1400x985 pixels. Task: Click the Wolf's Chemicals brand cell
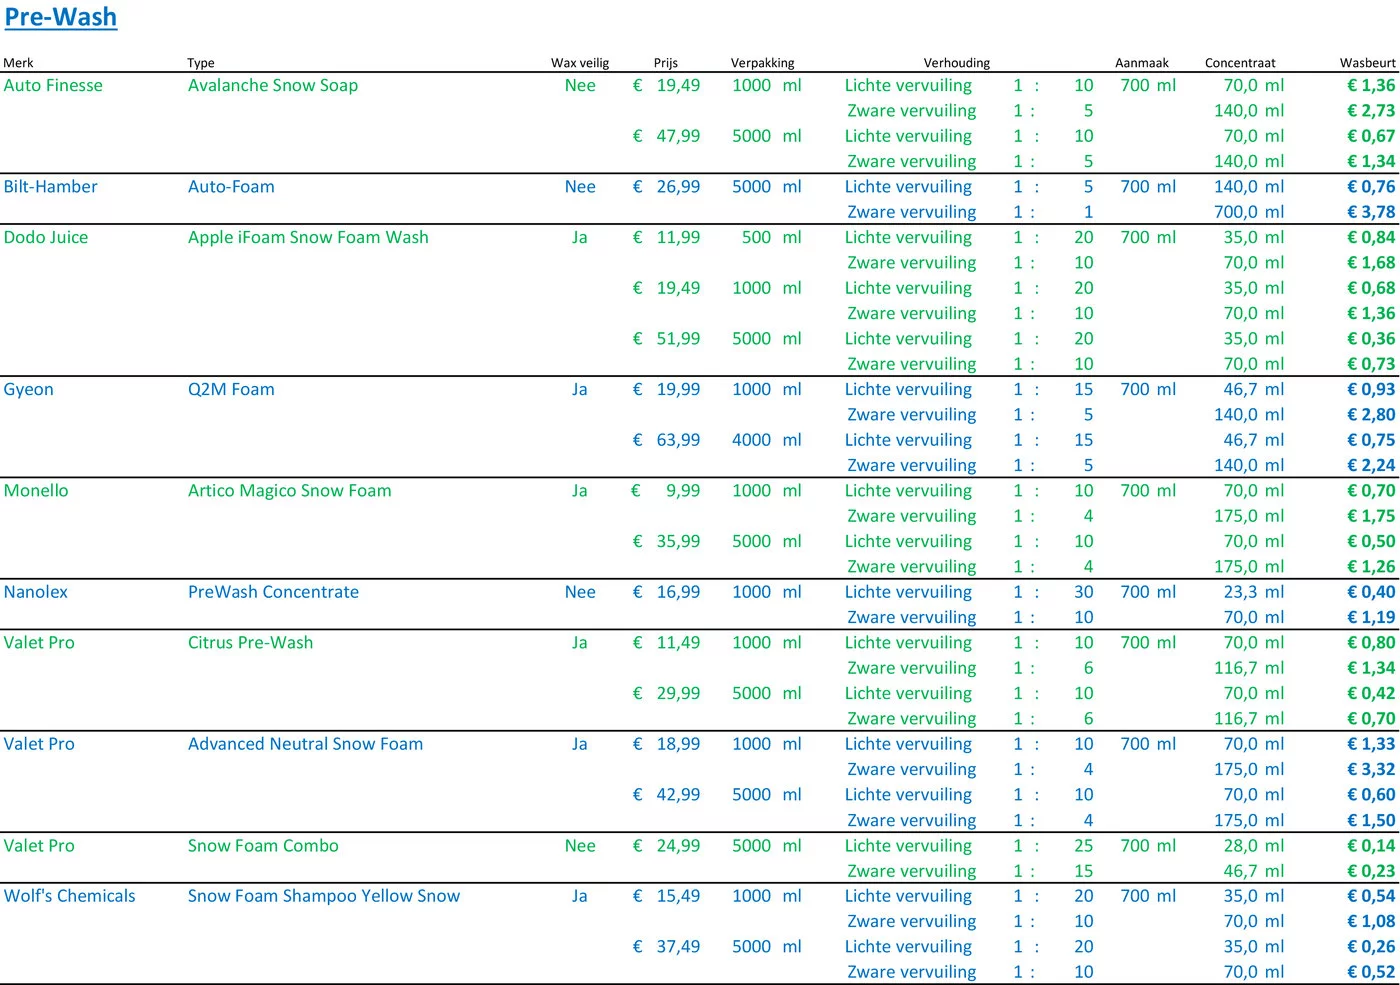[69, 895]
